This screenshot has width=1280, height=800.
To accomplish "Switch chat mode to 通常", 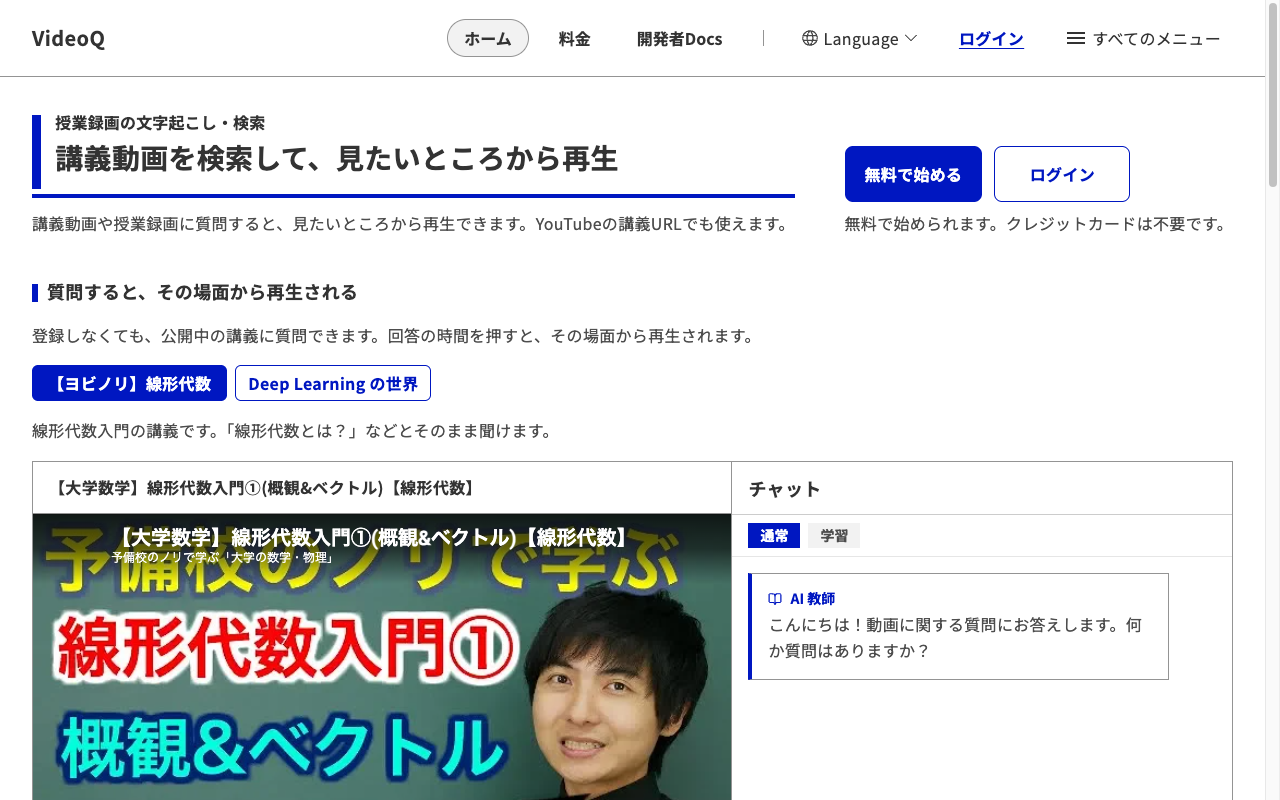I will point(774,535).
